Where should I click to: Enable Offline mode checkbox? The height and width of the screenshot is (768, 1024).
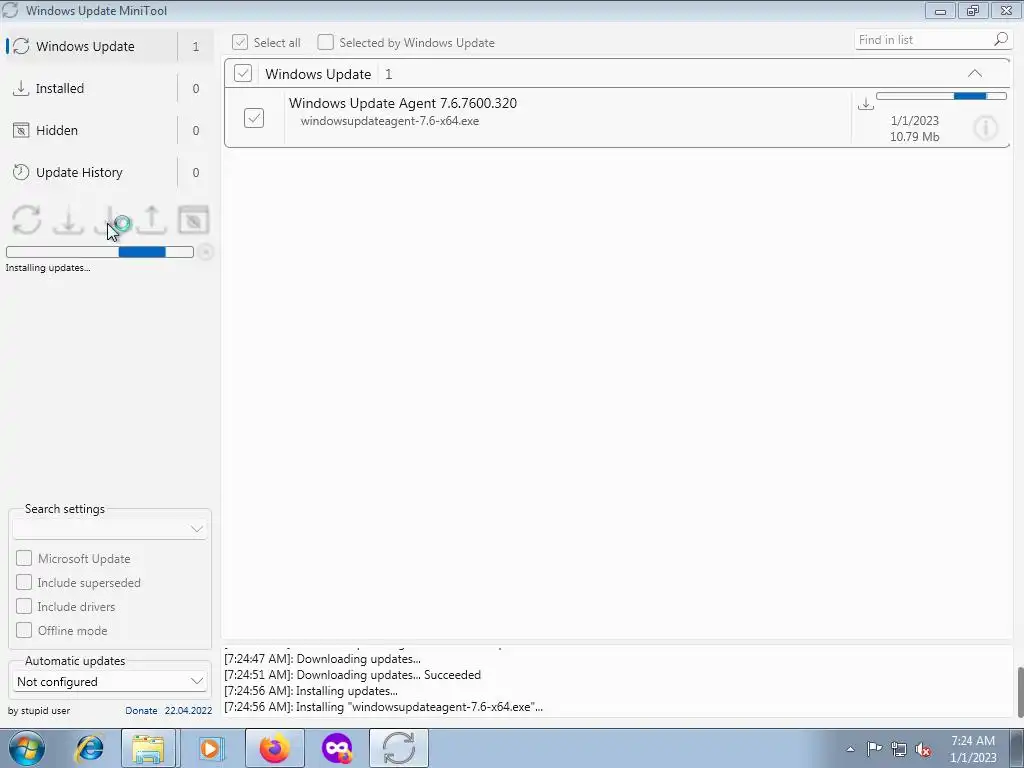pos(24,630)
